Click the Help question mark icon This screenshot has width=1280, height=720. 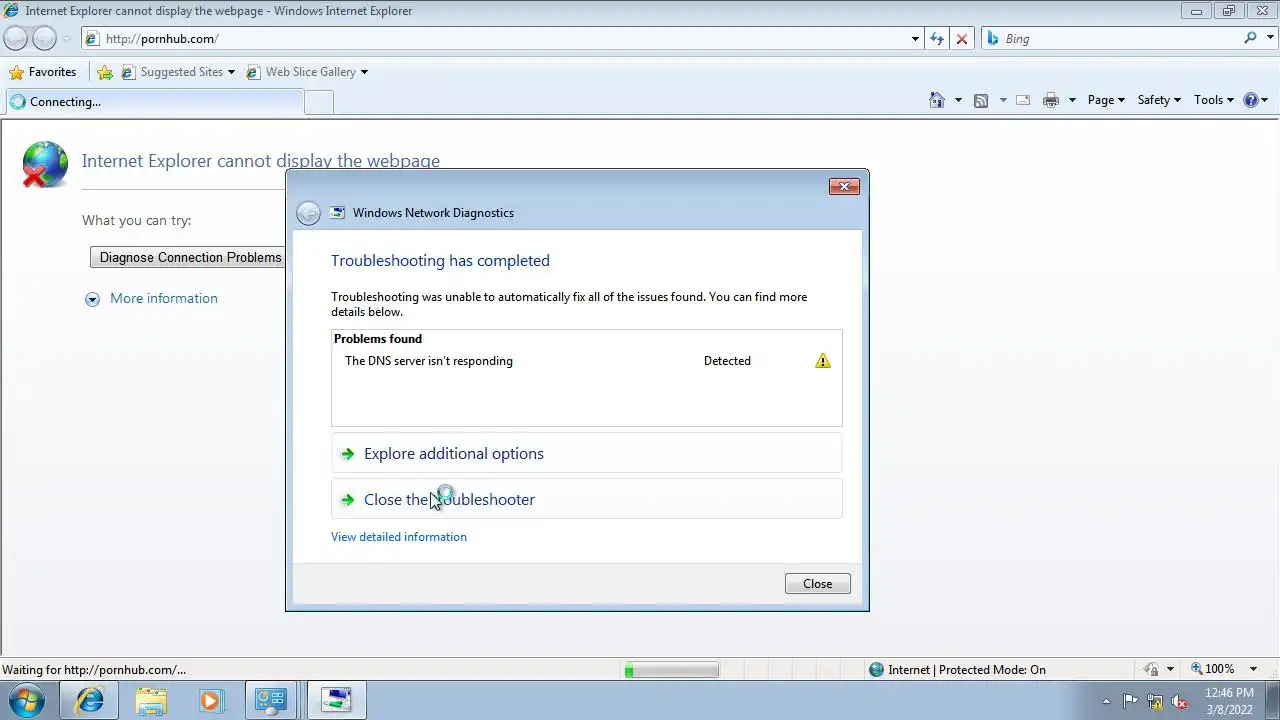[1250, 100]
